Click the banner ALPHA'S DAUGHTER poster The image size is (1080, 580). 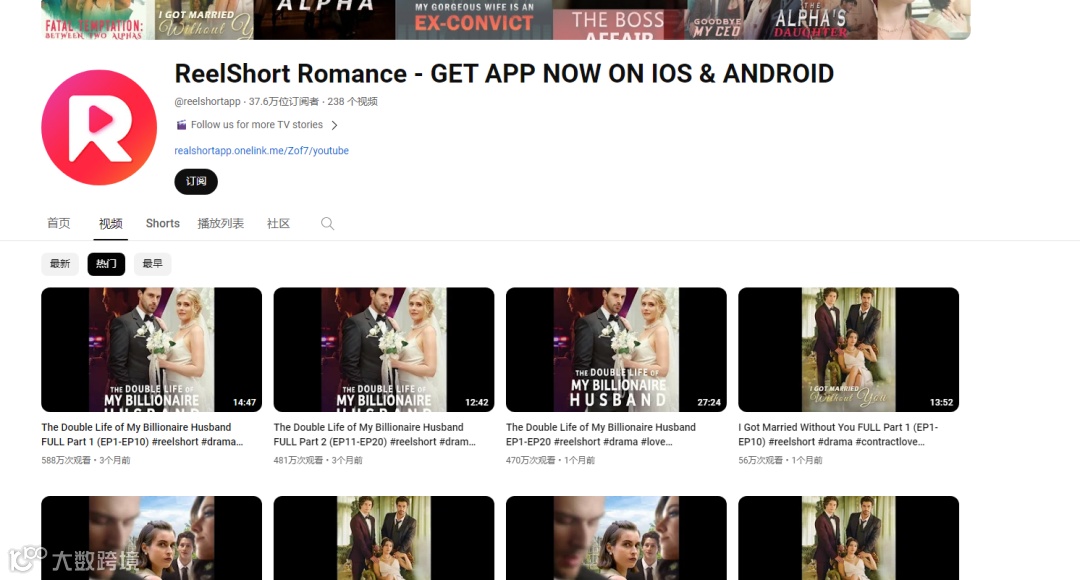click(x=810, y=19)
